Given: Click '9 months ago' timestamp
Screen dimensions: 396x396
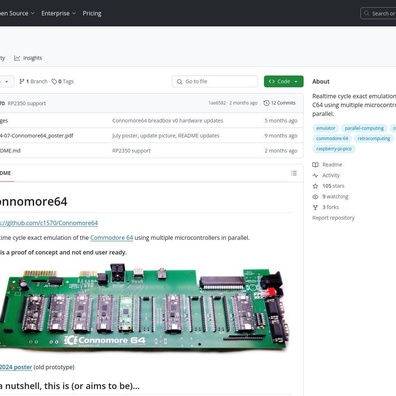Looking at the screenshot, I should point(281,136).
